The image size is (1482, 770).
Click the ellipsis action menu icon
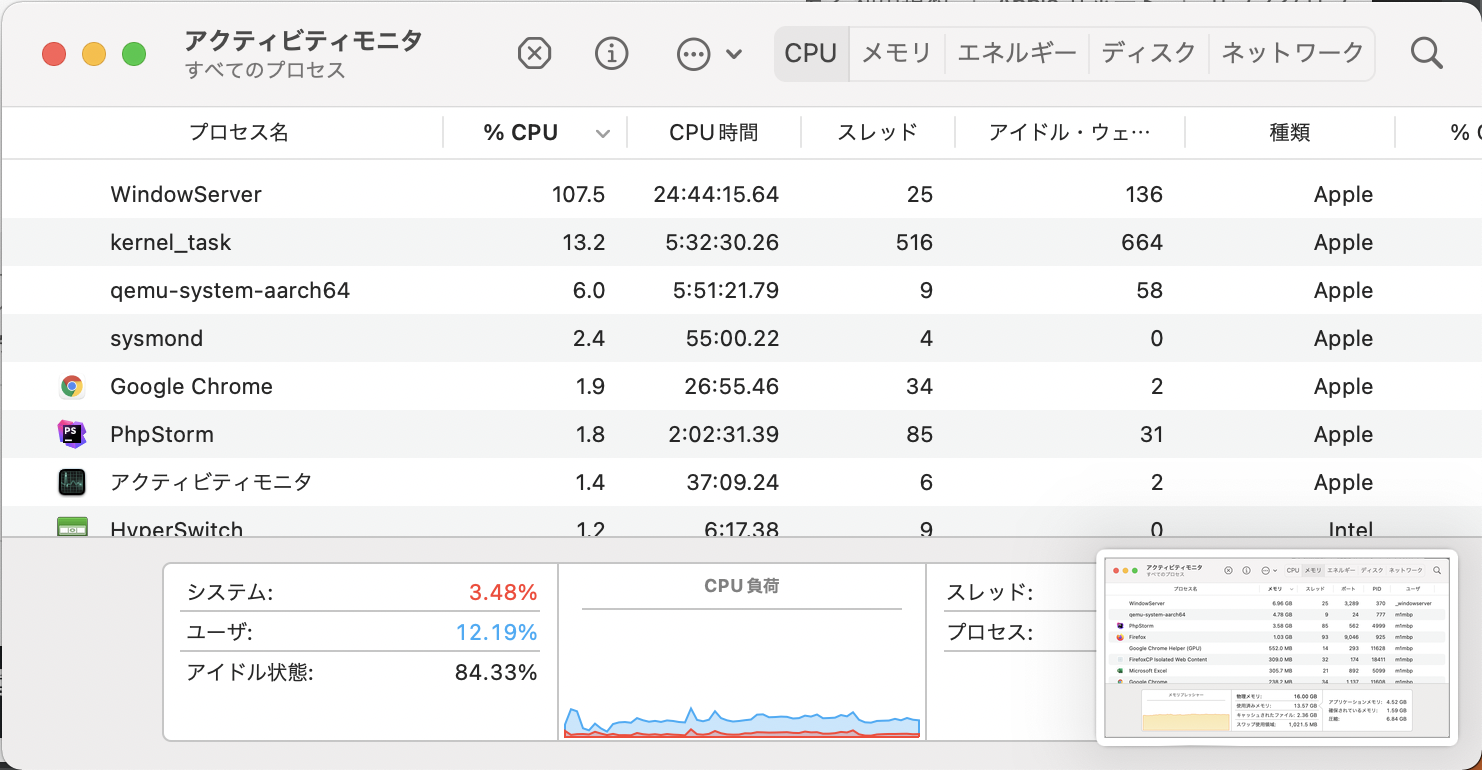point(693,53)
